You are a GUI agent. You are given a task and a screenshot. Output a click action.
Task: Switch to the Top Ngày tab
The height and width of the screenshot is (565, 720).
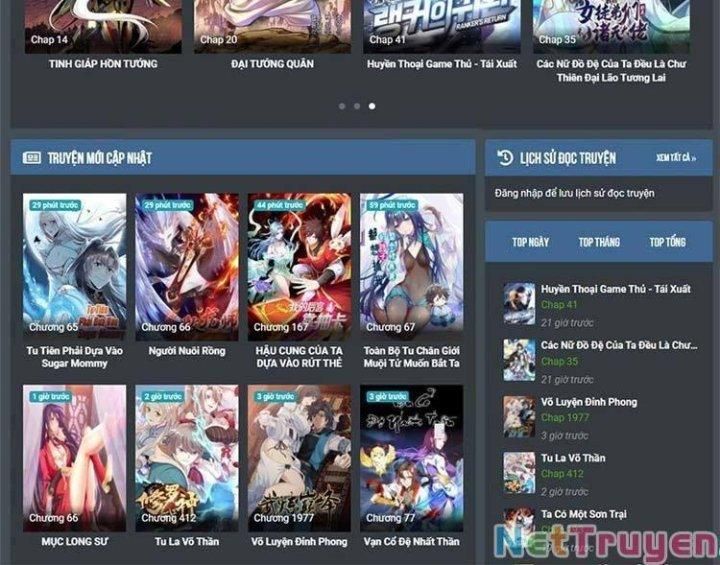pos(530,242)
